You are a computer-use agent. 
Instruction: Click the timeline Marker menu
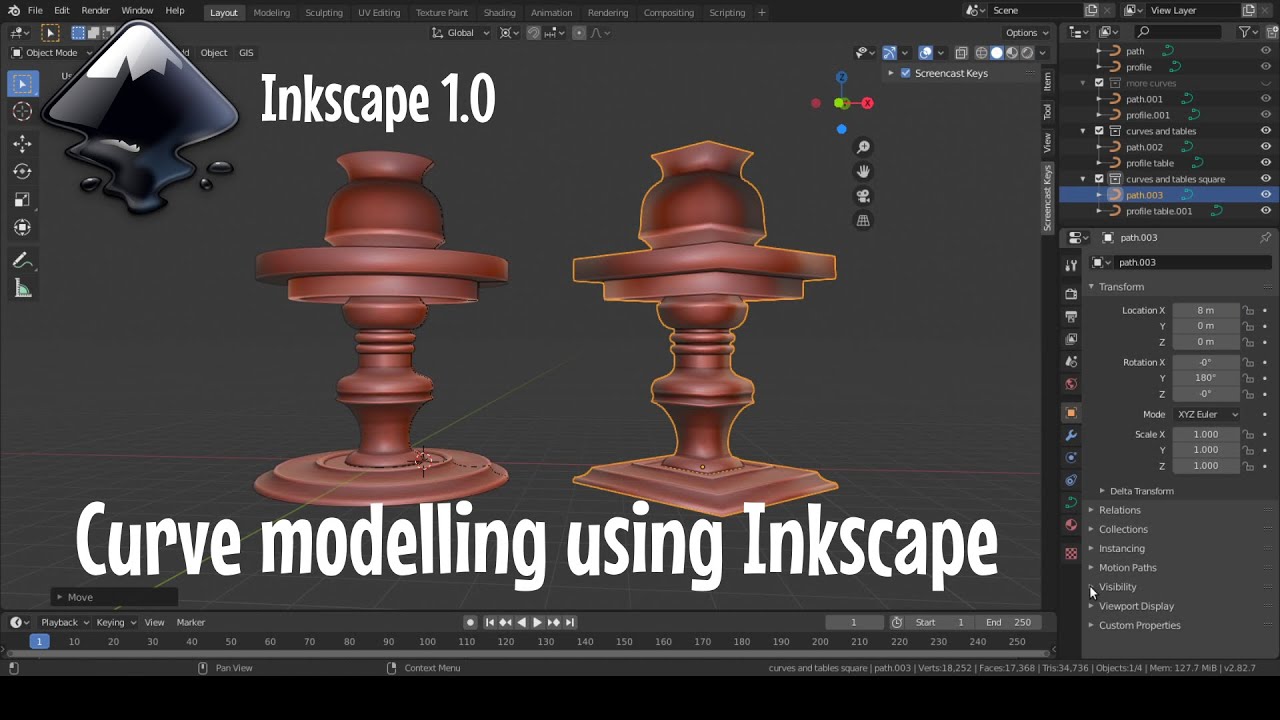(x=190, y=622)
